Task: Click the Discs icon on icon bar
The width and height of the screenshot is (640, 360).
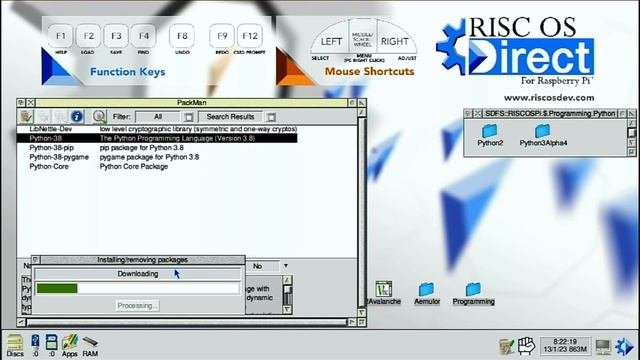Action: coord(15,345)
